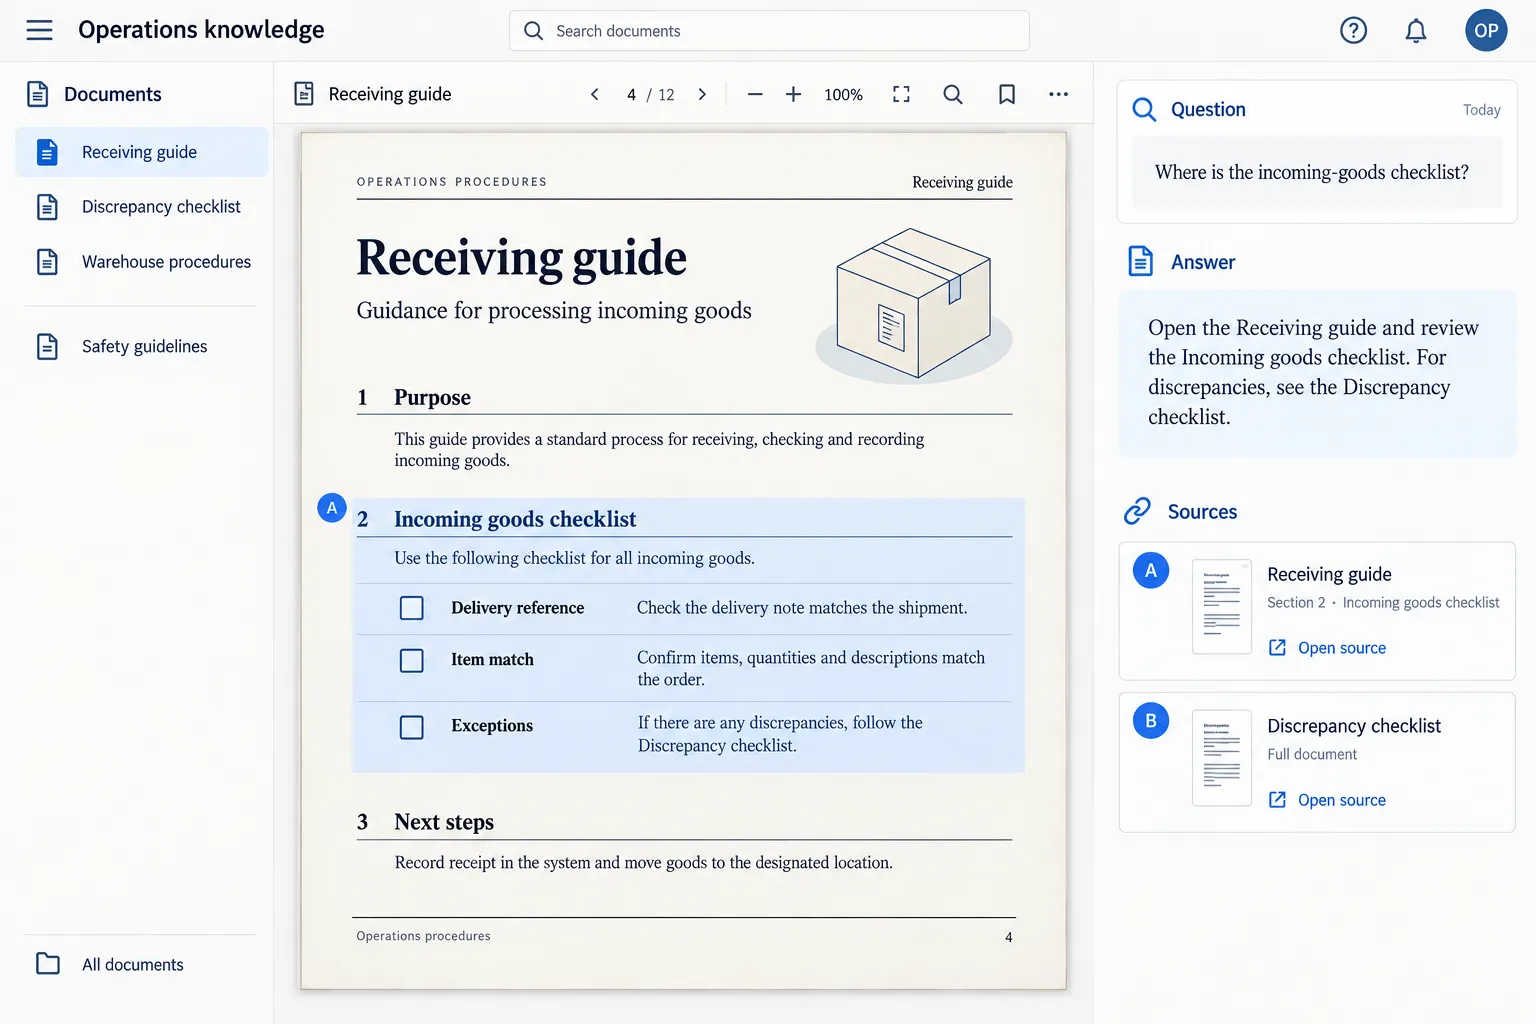Click the 100% zoom level value

tap(843, 94)
